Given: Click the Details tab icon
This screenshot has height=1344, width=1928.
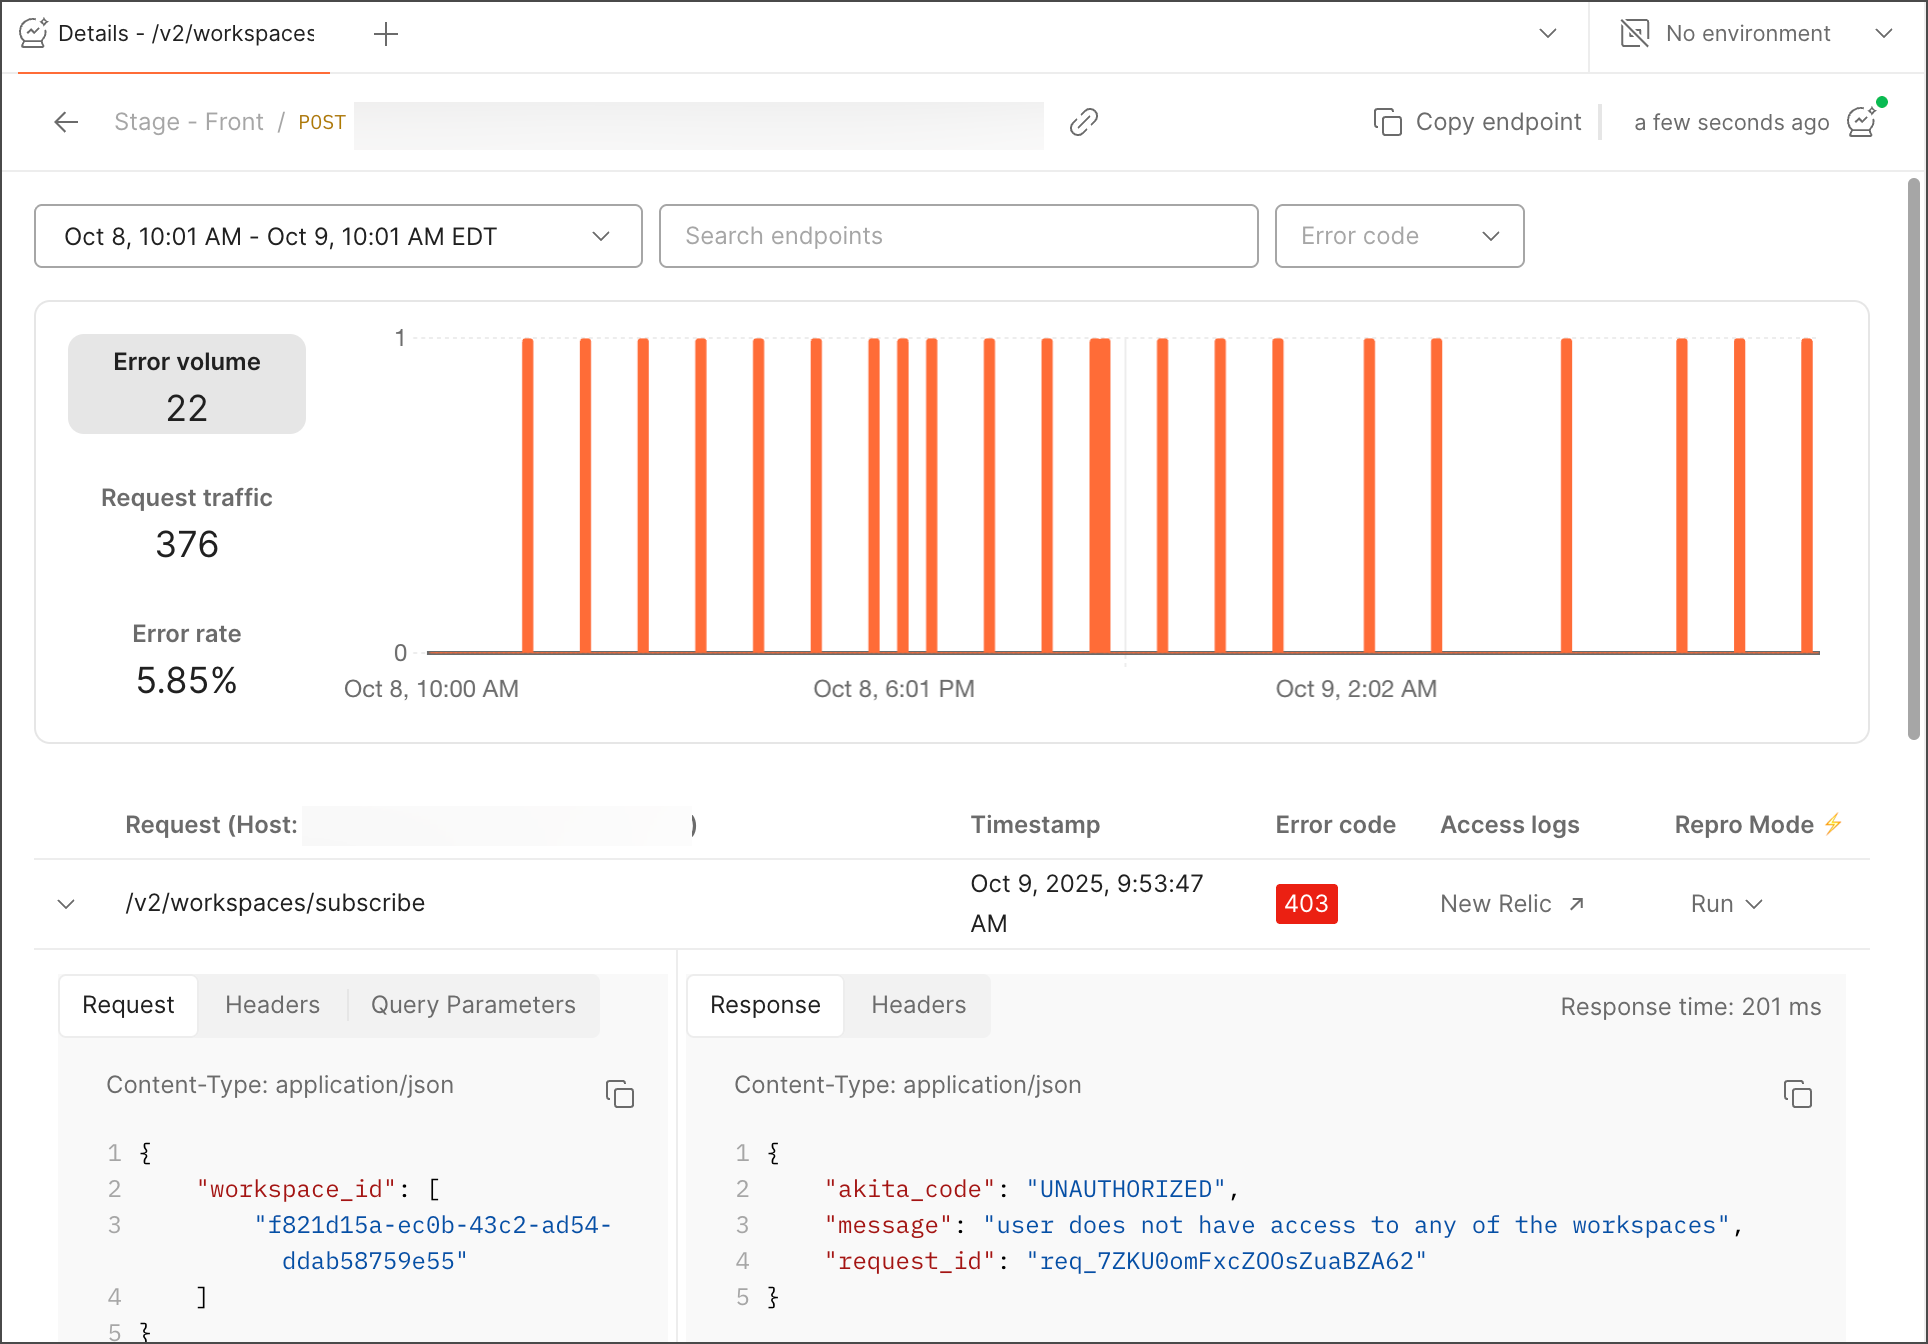Looking at the screenshot, I should [x=34, y=34].
